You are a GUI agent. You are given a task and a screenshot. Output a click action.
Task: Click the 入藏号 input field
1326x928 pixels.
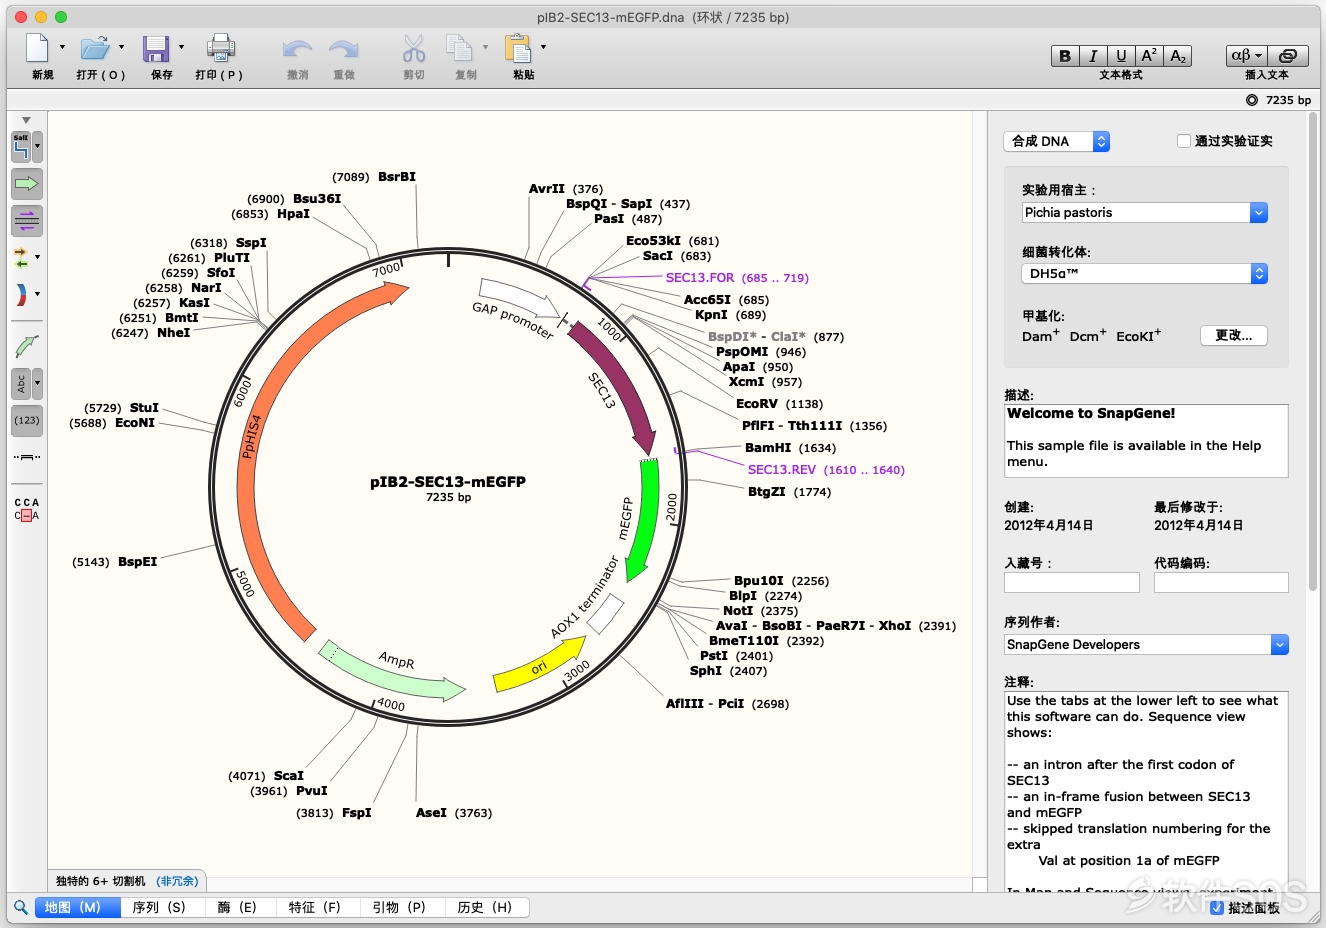[x=1072, y=582]
